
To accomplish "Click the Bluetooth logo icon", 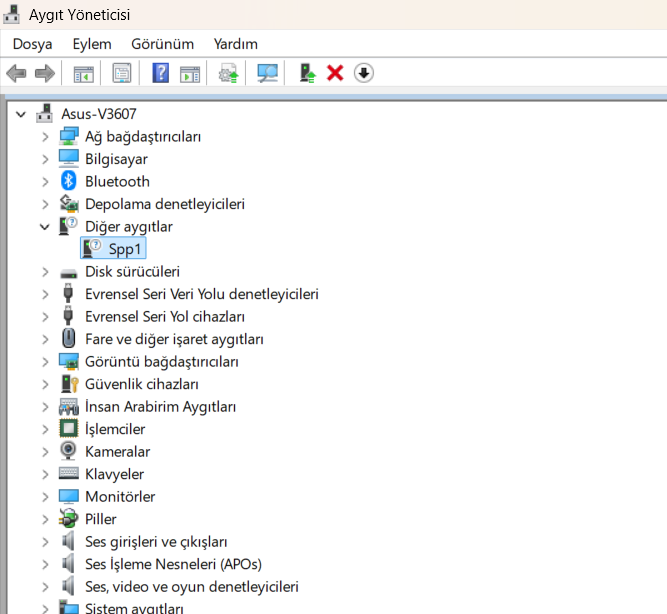I will pos(68,181).
